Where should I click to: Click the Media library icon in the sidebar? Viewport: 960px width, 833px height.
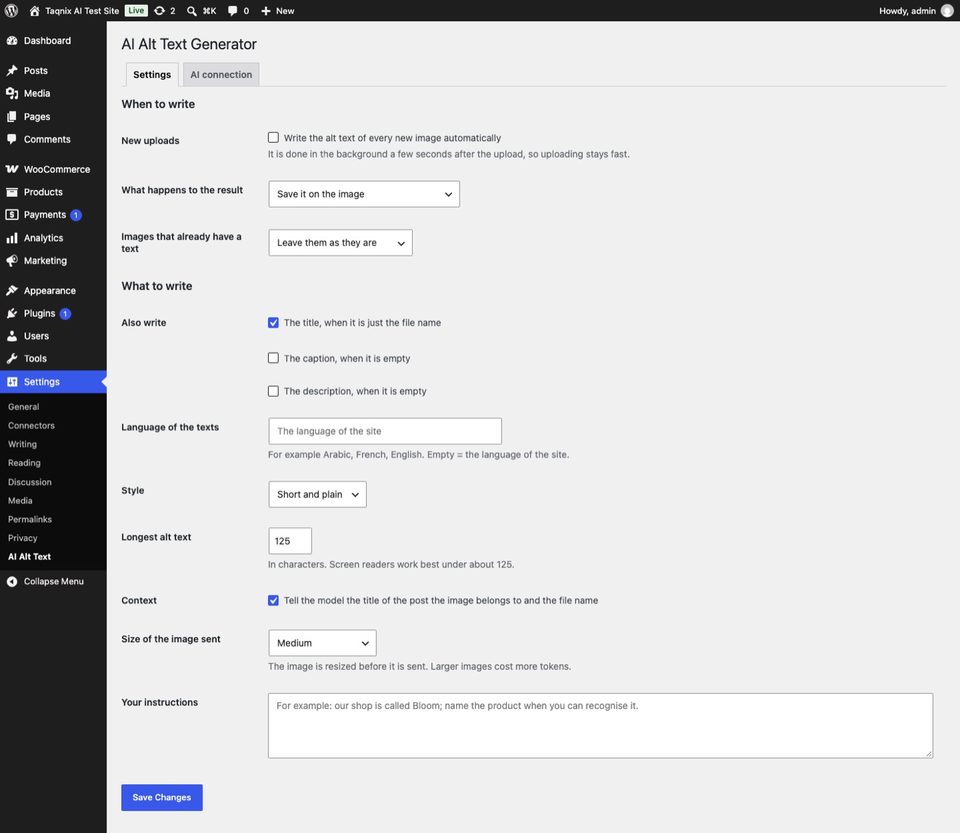click(x=12, y=93)
